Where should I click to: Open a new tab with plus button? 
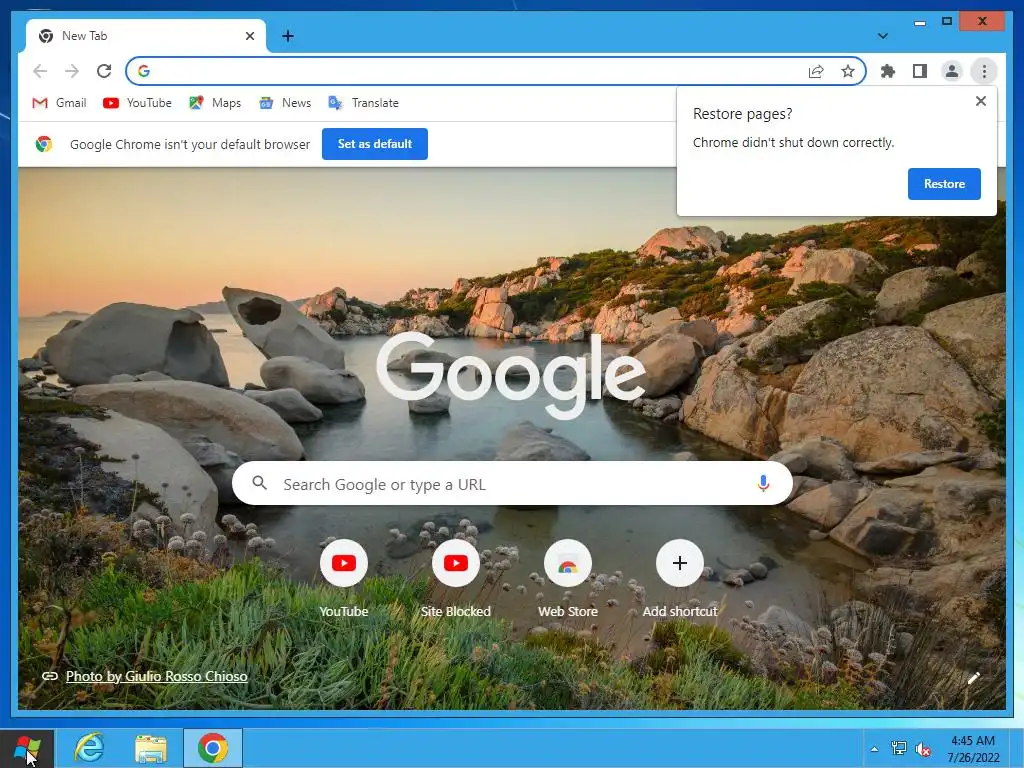(x=287, y=36)
